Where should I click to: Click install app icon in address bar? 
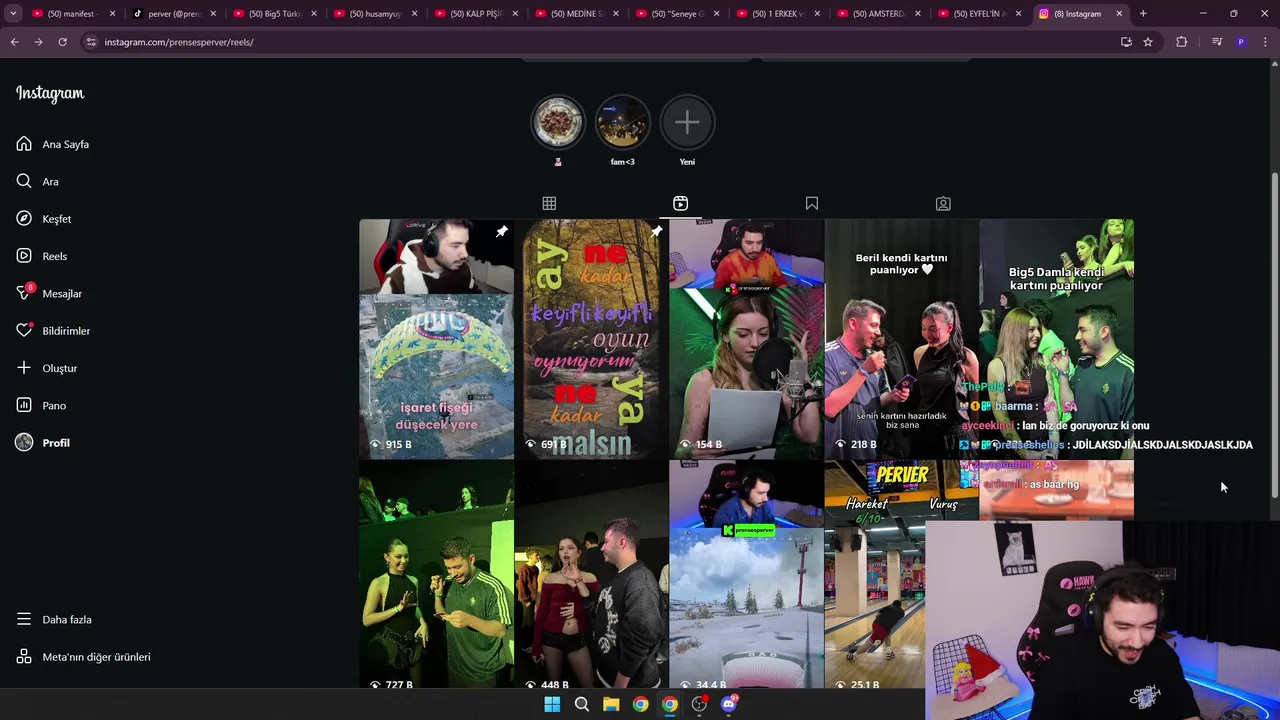click(x=1126, y=42)
